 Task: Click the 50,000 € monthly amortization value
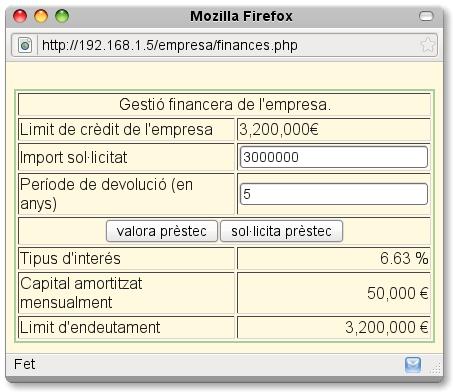point(398,293)
